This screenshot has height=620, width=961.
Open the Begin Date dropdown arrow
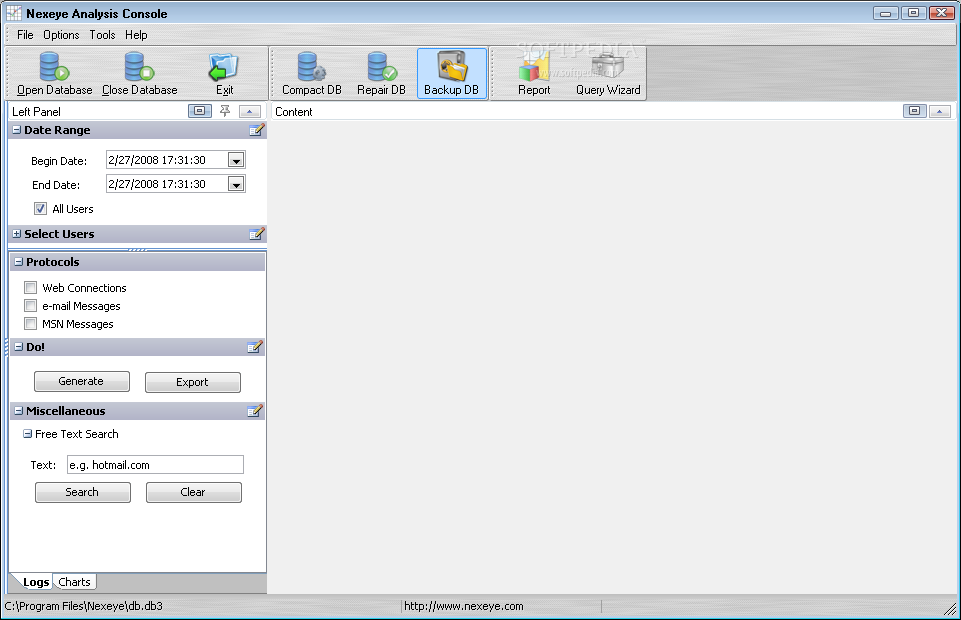click(x=236, y=161)
